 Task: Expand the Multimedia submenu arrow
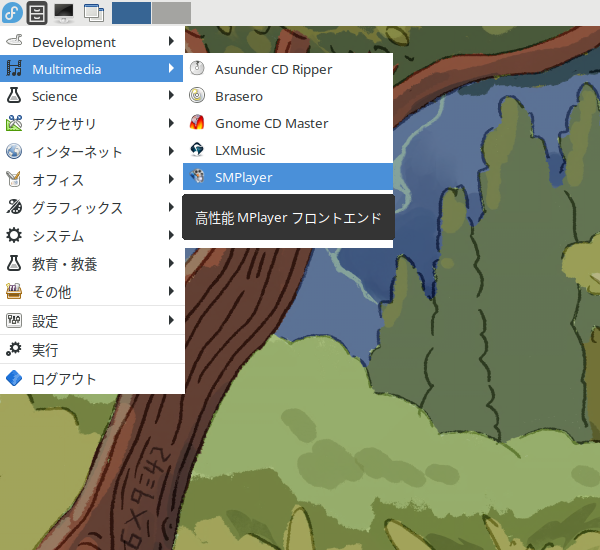coord(171,69)
